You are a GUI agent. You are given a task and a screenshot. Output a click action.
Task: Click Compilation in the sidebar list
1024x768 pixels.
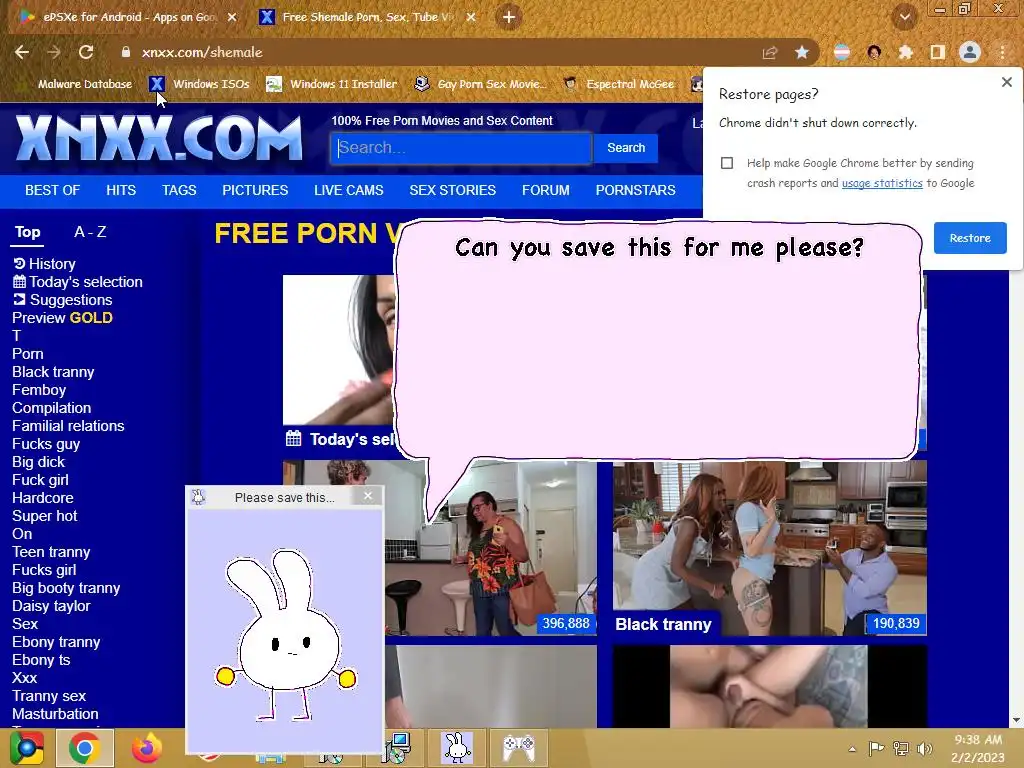[52, 408]
